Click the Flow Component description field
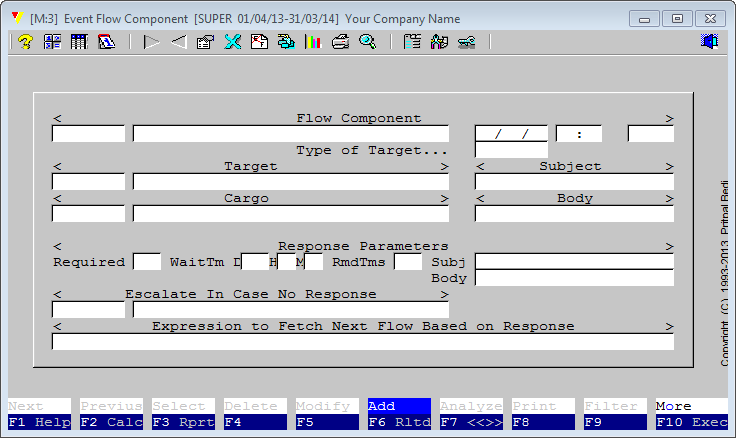 [291, 134]
